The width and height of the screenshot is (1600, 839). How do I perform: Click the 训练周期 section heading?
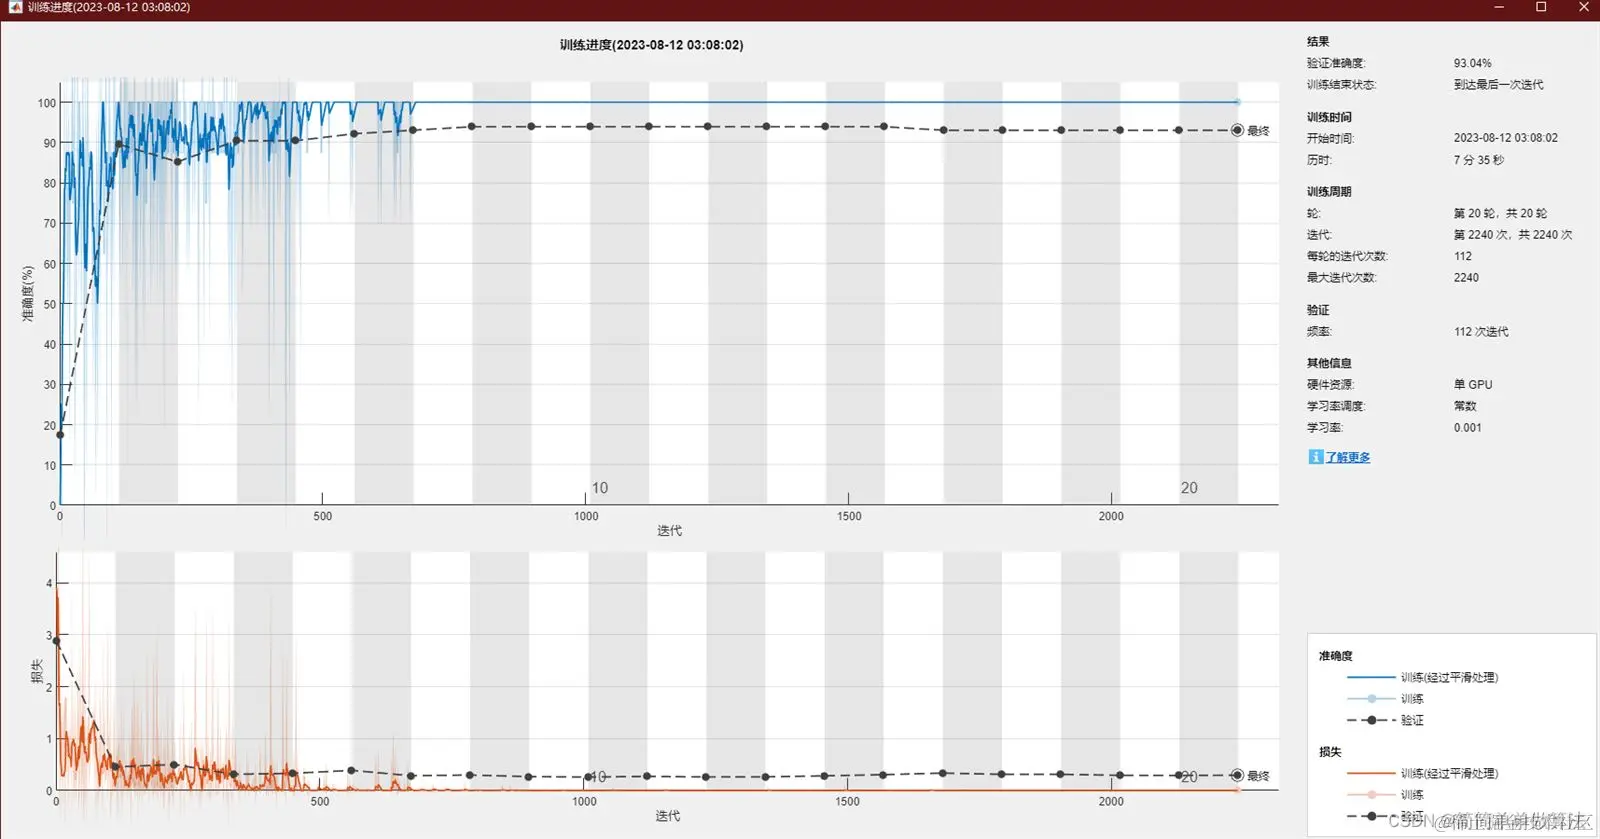(1329, 192)
